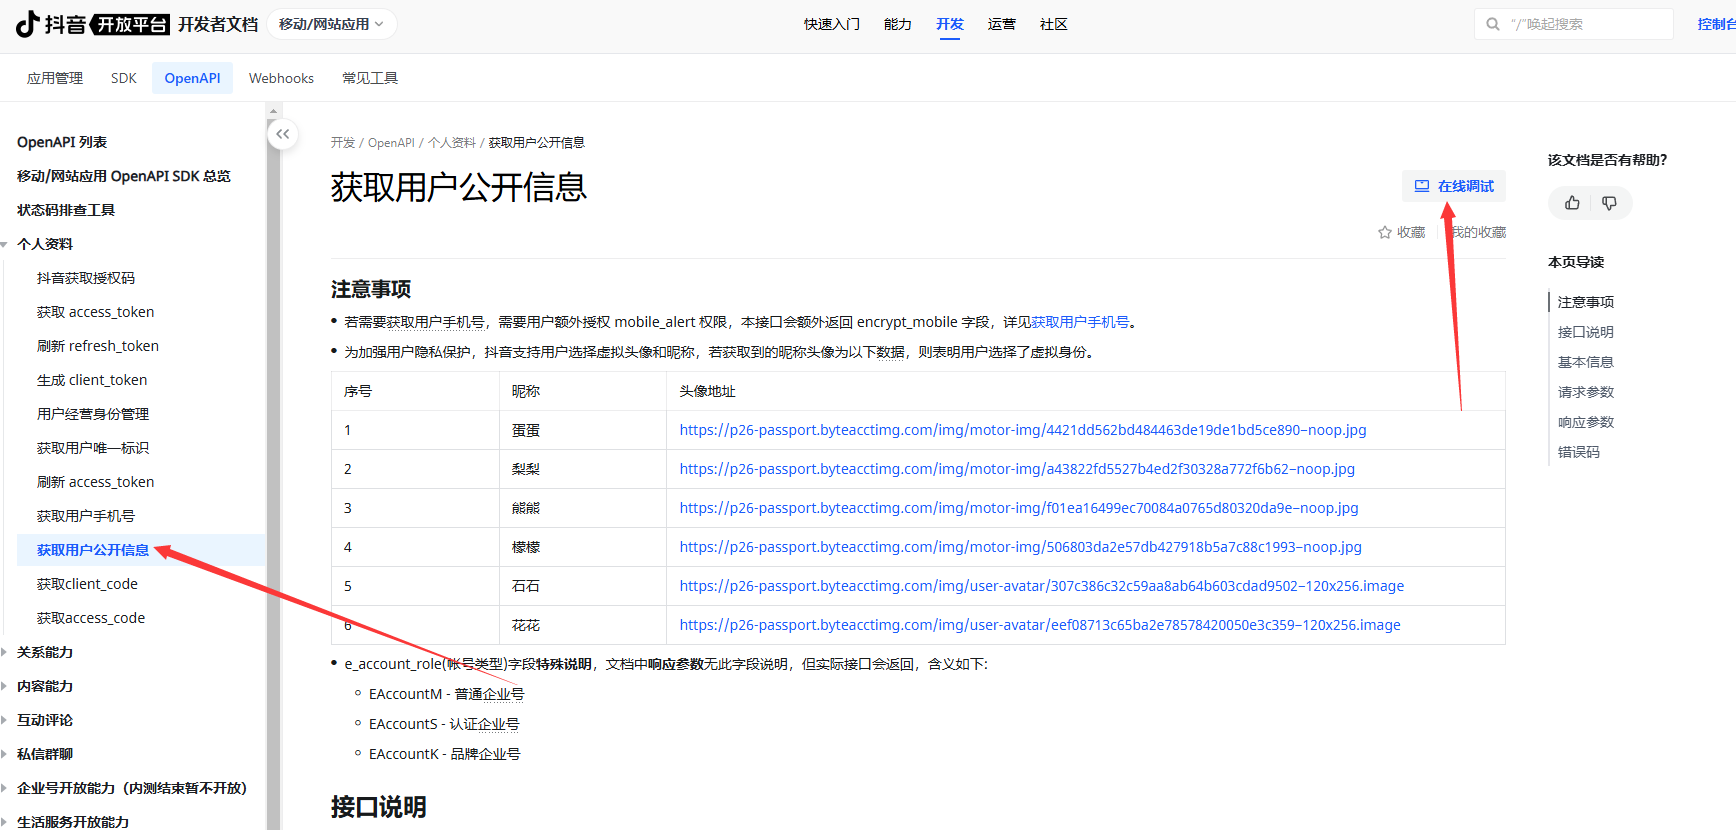Screen dimensions: 1736x830
Task: Click the Douyin open platform logo
Action: [93, 24]
